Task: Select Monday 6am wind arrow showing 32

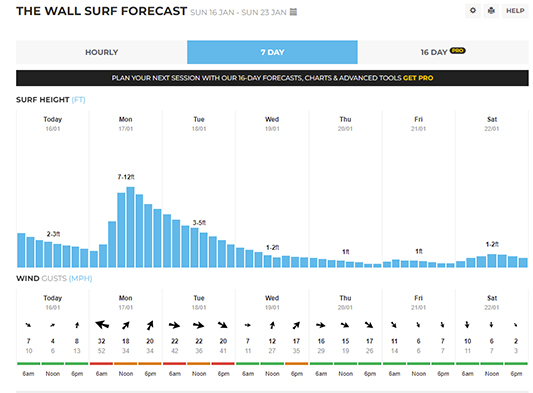Action: click(x=102, y=325)
